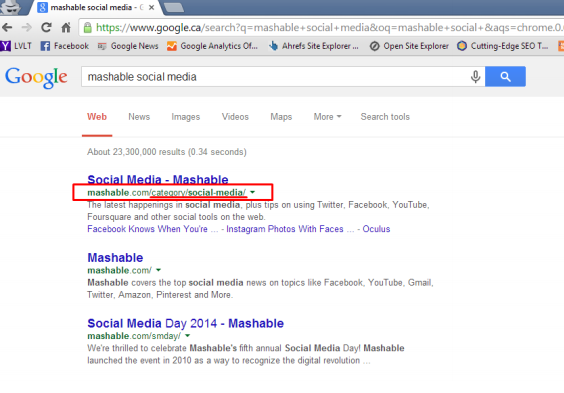This screenshot has width=564, height=393.
Task: Open Ahrefs Site Explorer bookmark
Action: click(314, 46)
